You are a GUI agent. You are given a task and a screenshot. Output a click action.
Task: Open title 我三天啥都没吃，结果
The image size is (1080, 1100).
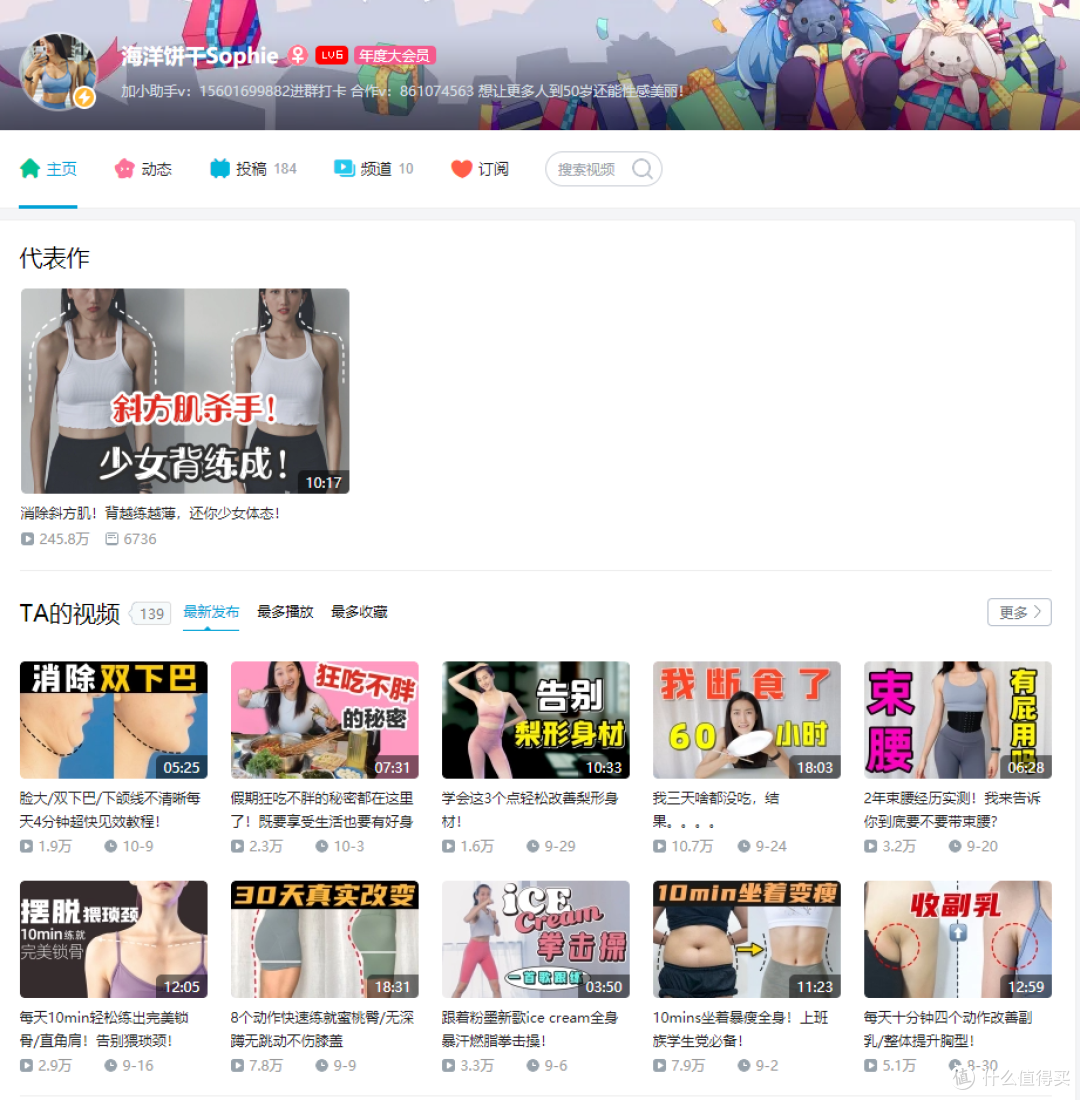click(716, 810)
